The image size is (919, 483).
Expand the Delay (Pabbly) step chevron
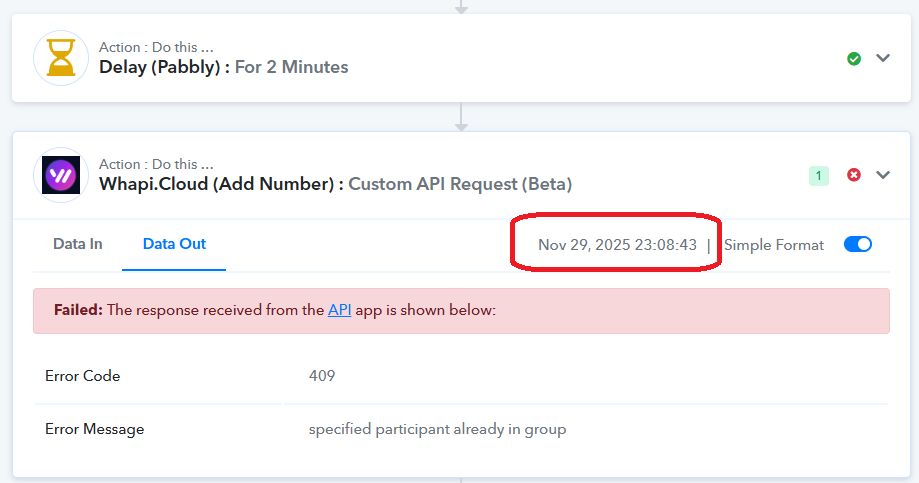(x=883, y=58)
